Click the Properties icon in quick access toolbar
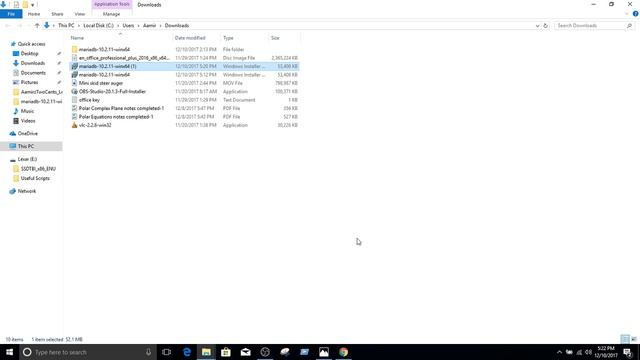 pos(16,4)
